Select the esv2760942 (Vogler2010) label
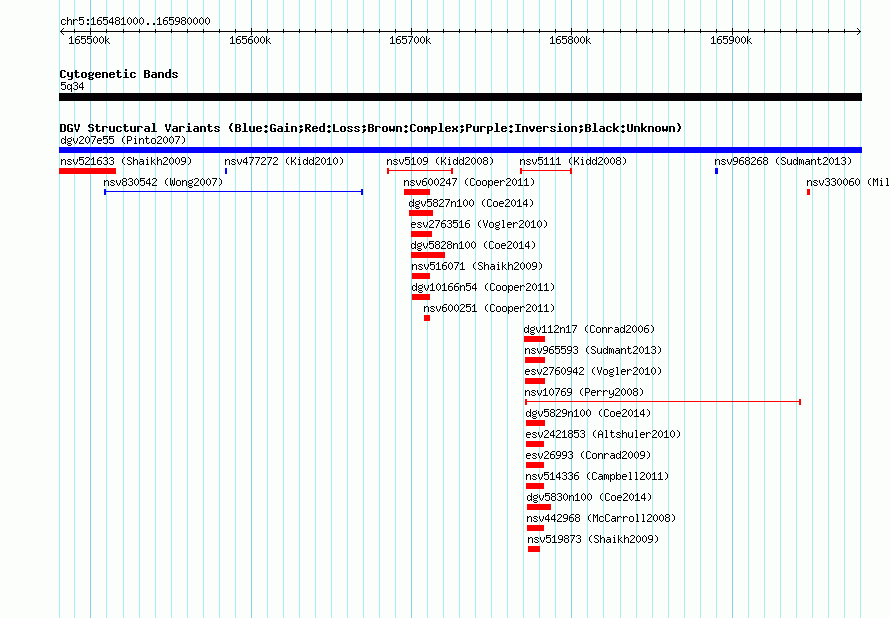This screenshot has height=618, width=890. click(x=593, y=371)
